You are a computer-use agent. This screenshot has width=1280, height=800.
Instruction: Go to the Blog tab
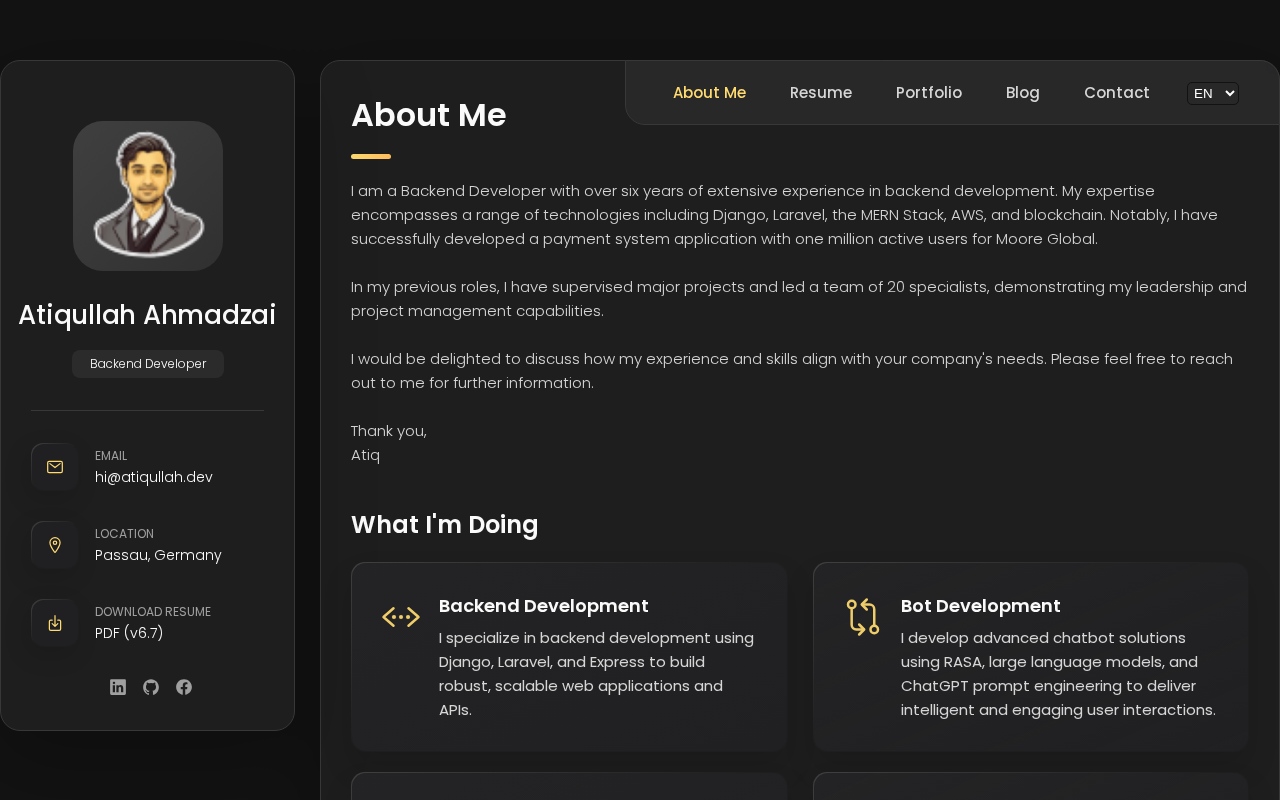[1023, 93]
